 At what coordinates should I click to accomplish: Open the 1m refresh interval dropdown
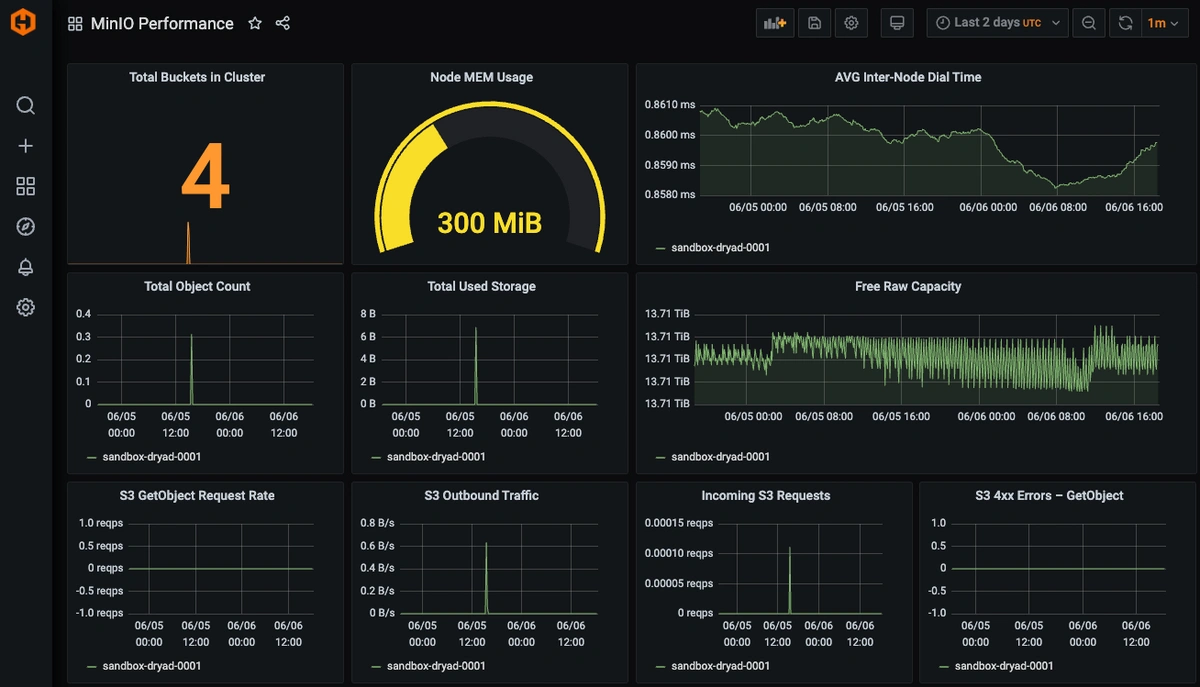click(x=1164, y=23)
